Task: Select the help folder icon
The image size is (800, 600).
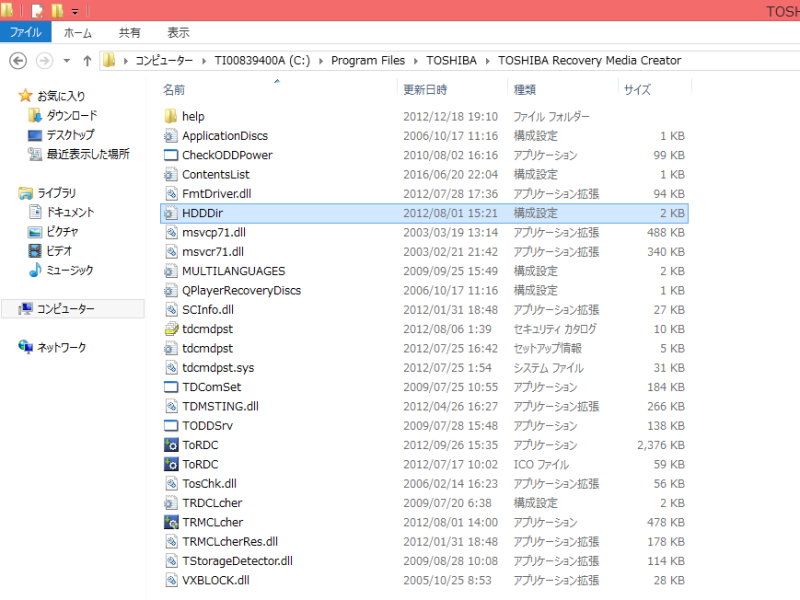Action: (x=171, y=116)
